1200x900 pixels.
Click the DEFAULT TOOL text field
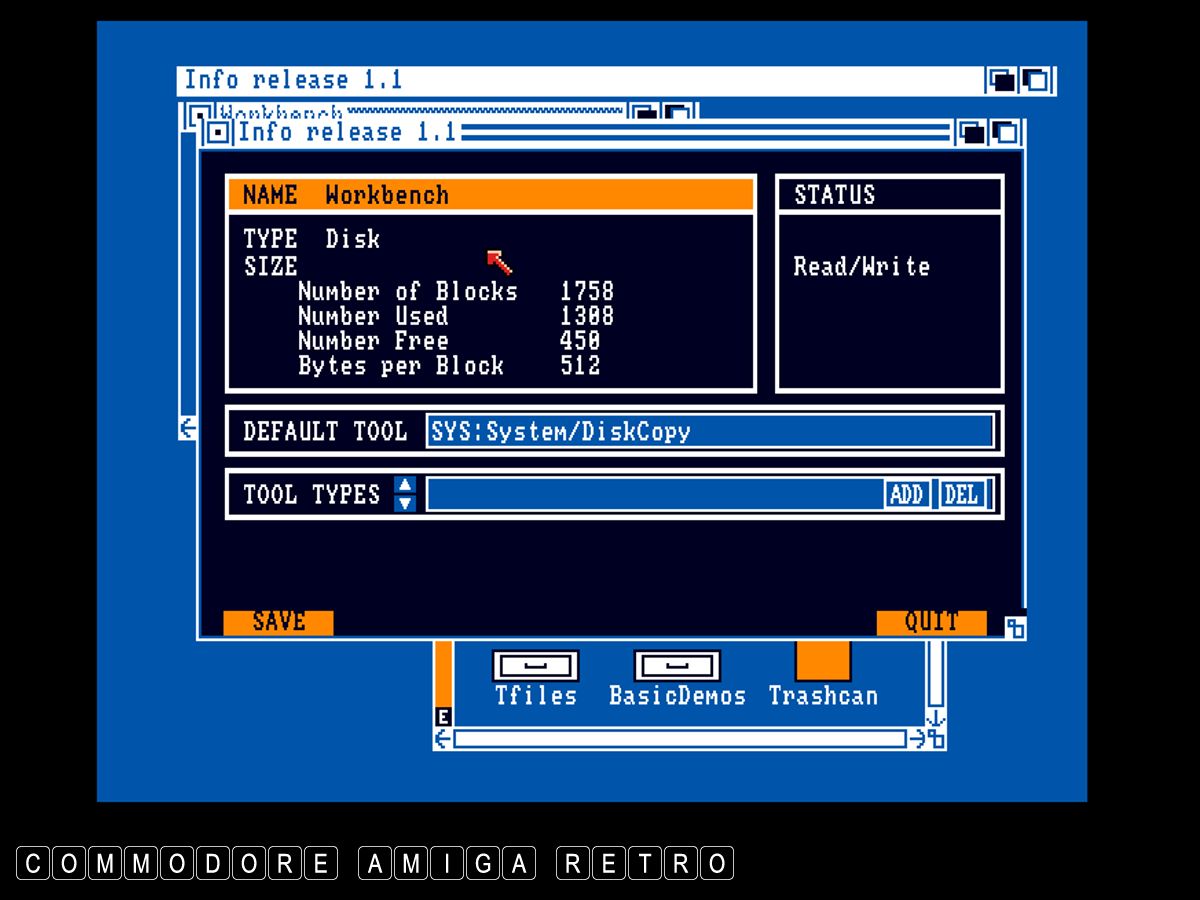709,431
